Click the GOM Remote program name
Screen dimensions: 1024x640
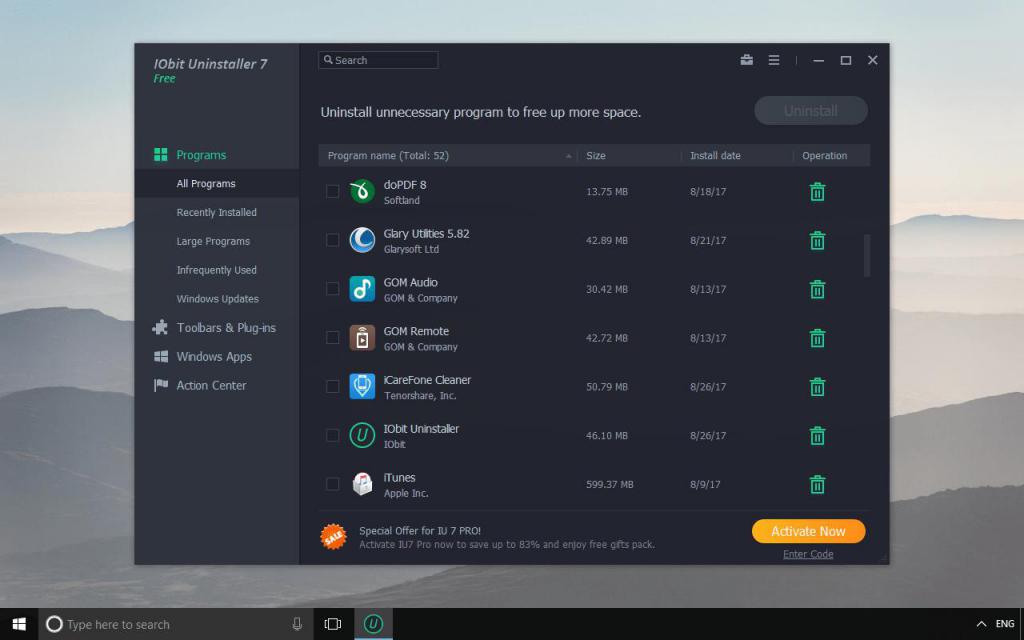tap(416, 331)
